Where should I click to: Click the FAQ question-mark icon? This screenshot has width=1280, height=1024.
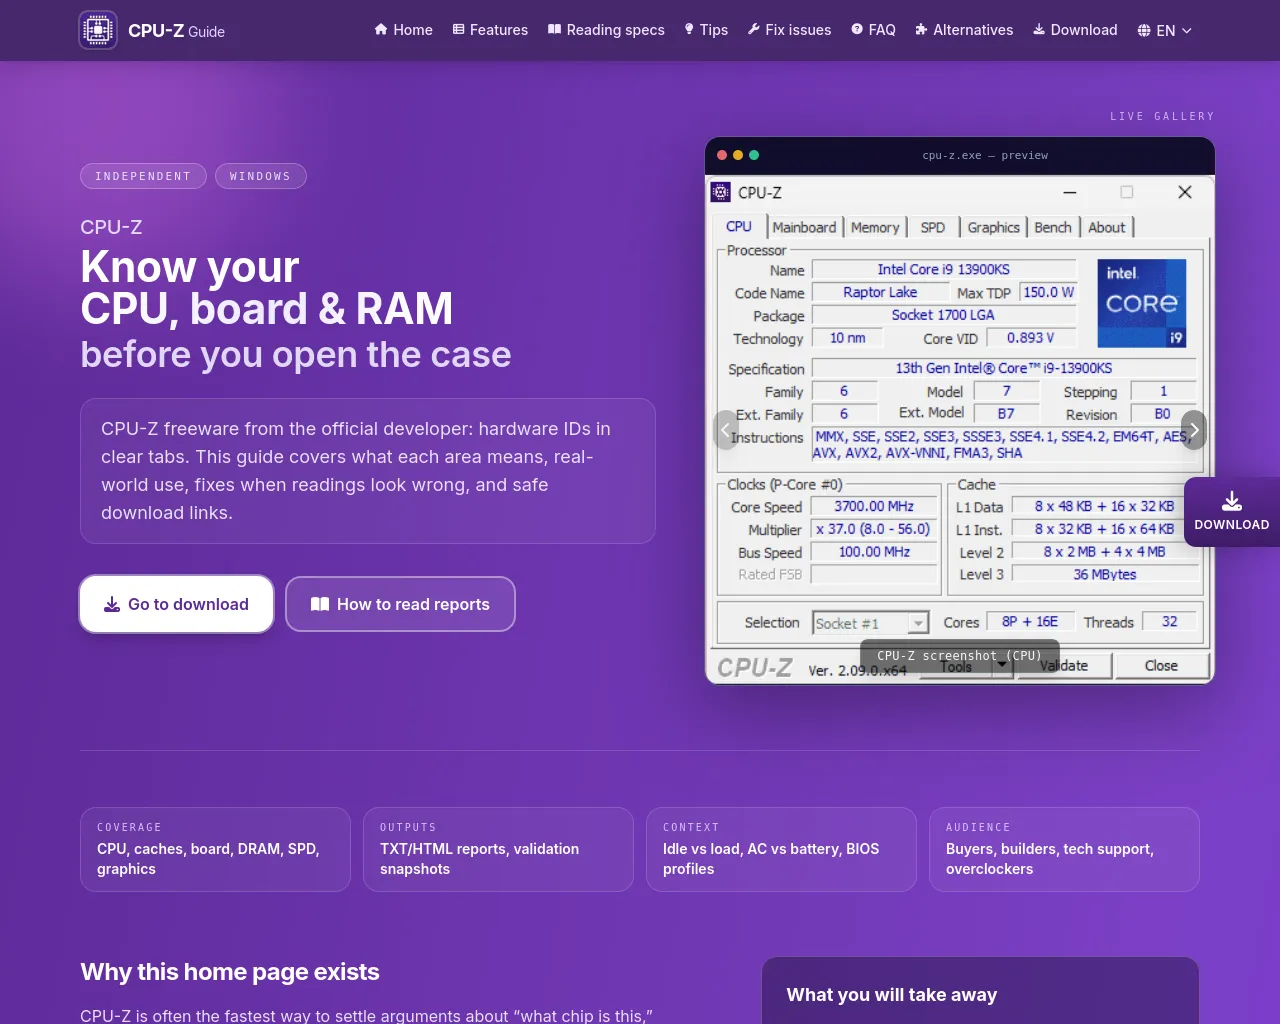[x=857, y=30]
